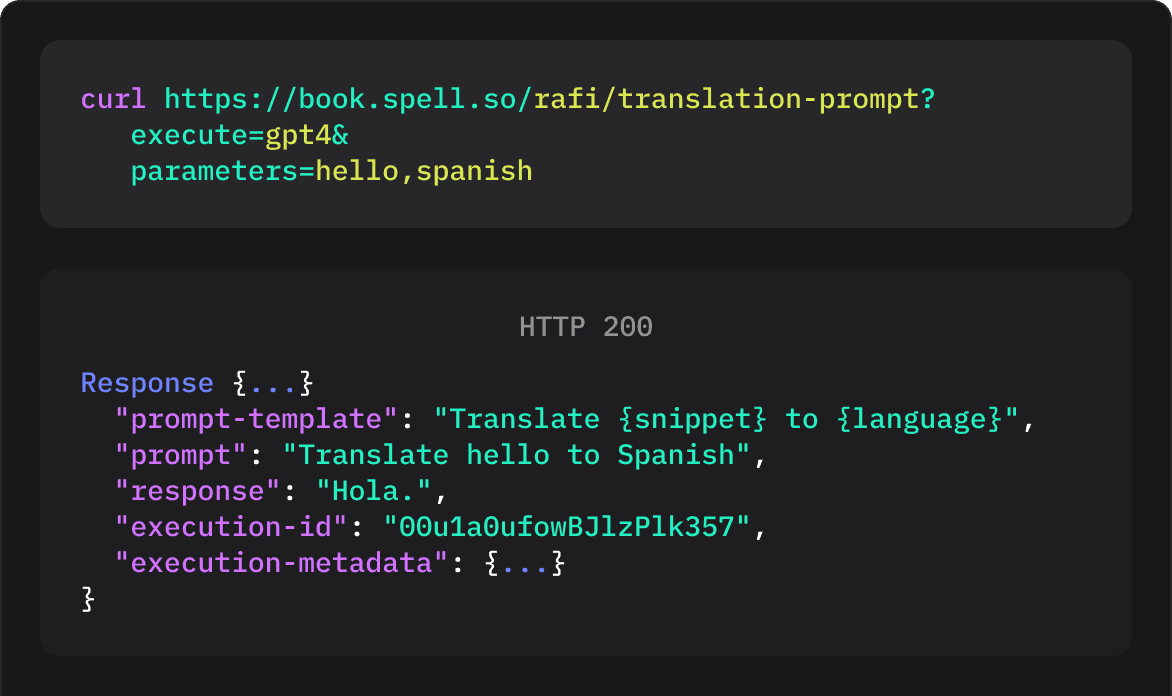Click the "Translate {snippet} to {language}" value

734,419
